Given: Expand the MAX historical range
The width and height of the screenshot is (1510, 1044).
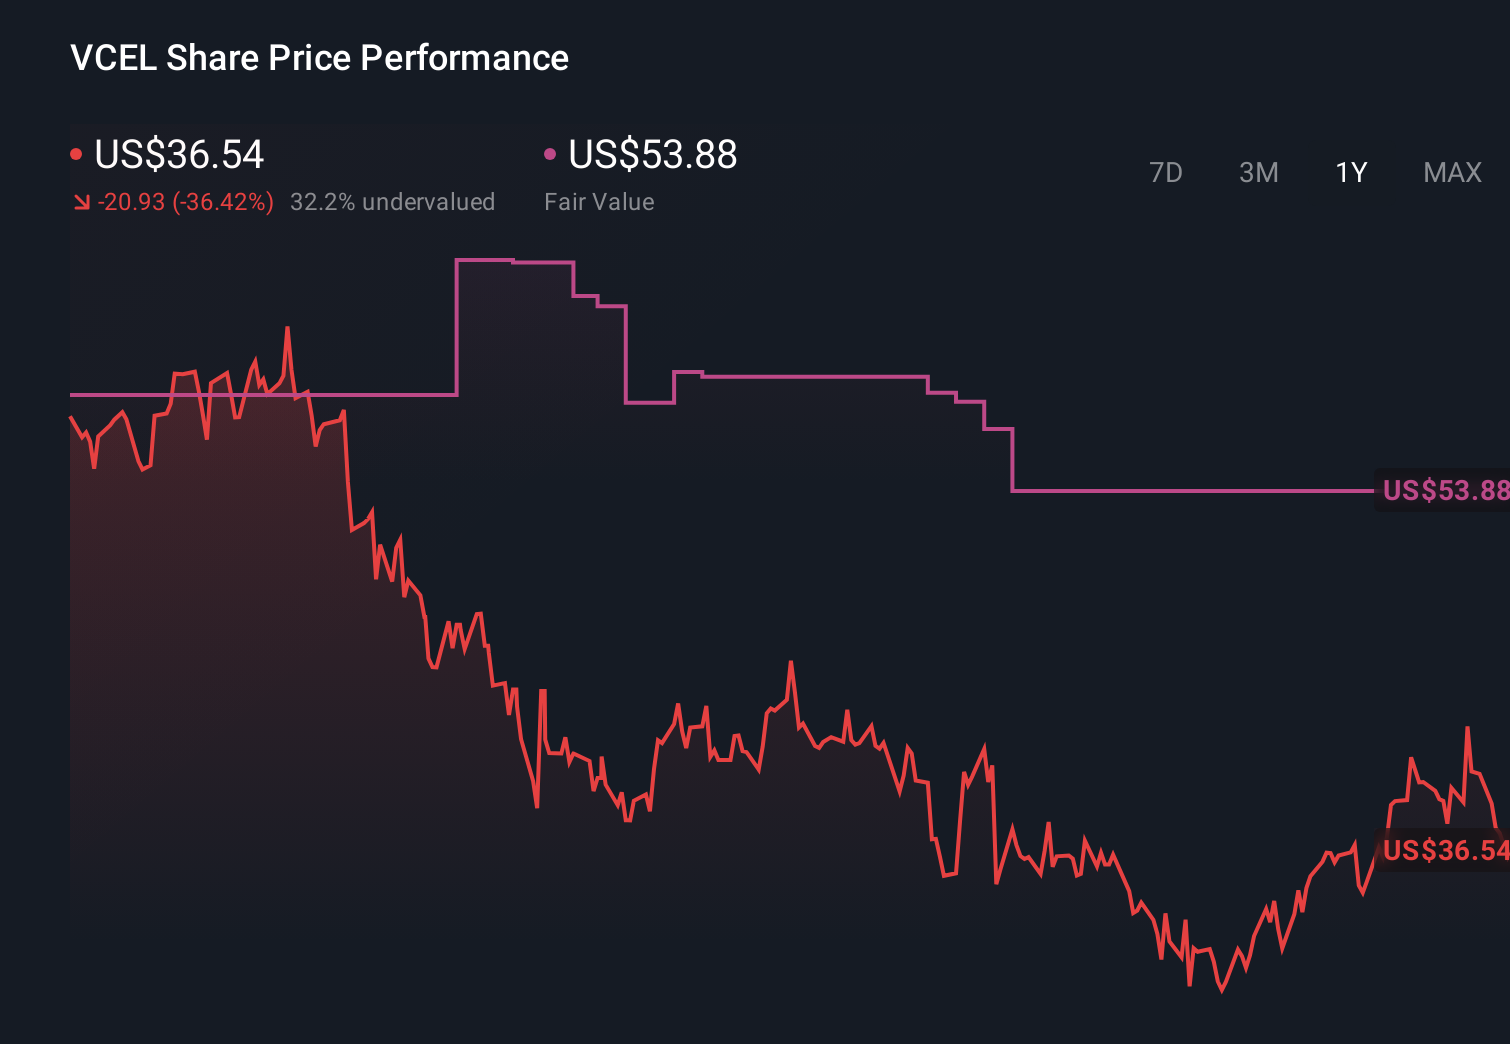Looking at the screenshot, I should (x=1451, y=172).
